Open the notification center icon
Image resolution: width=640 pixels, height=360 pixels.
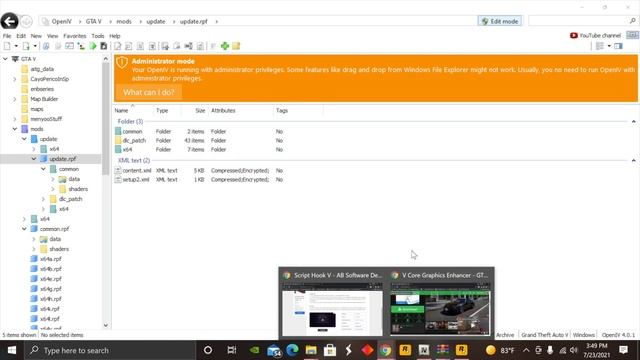point(623,350)
